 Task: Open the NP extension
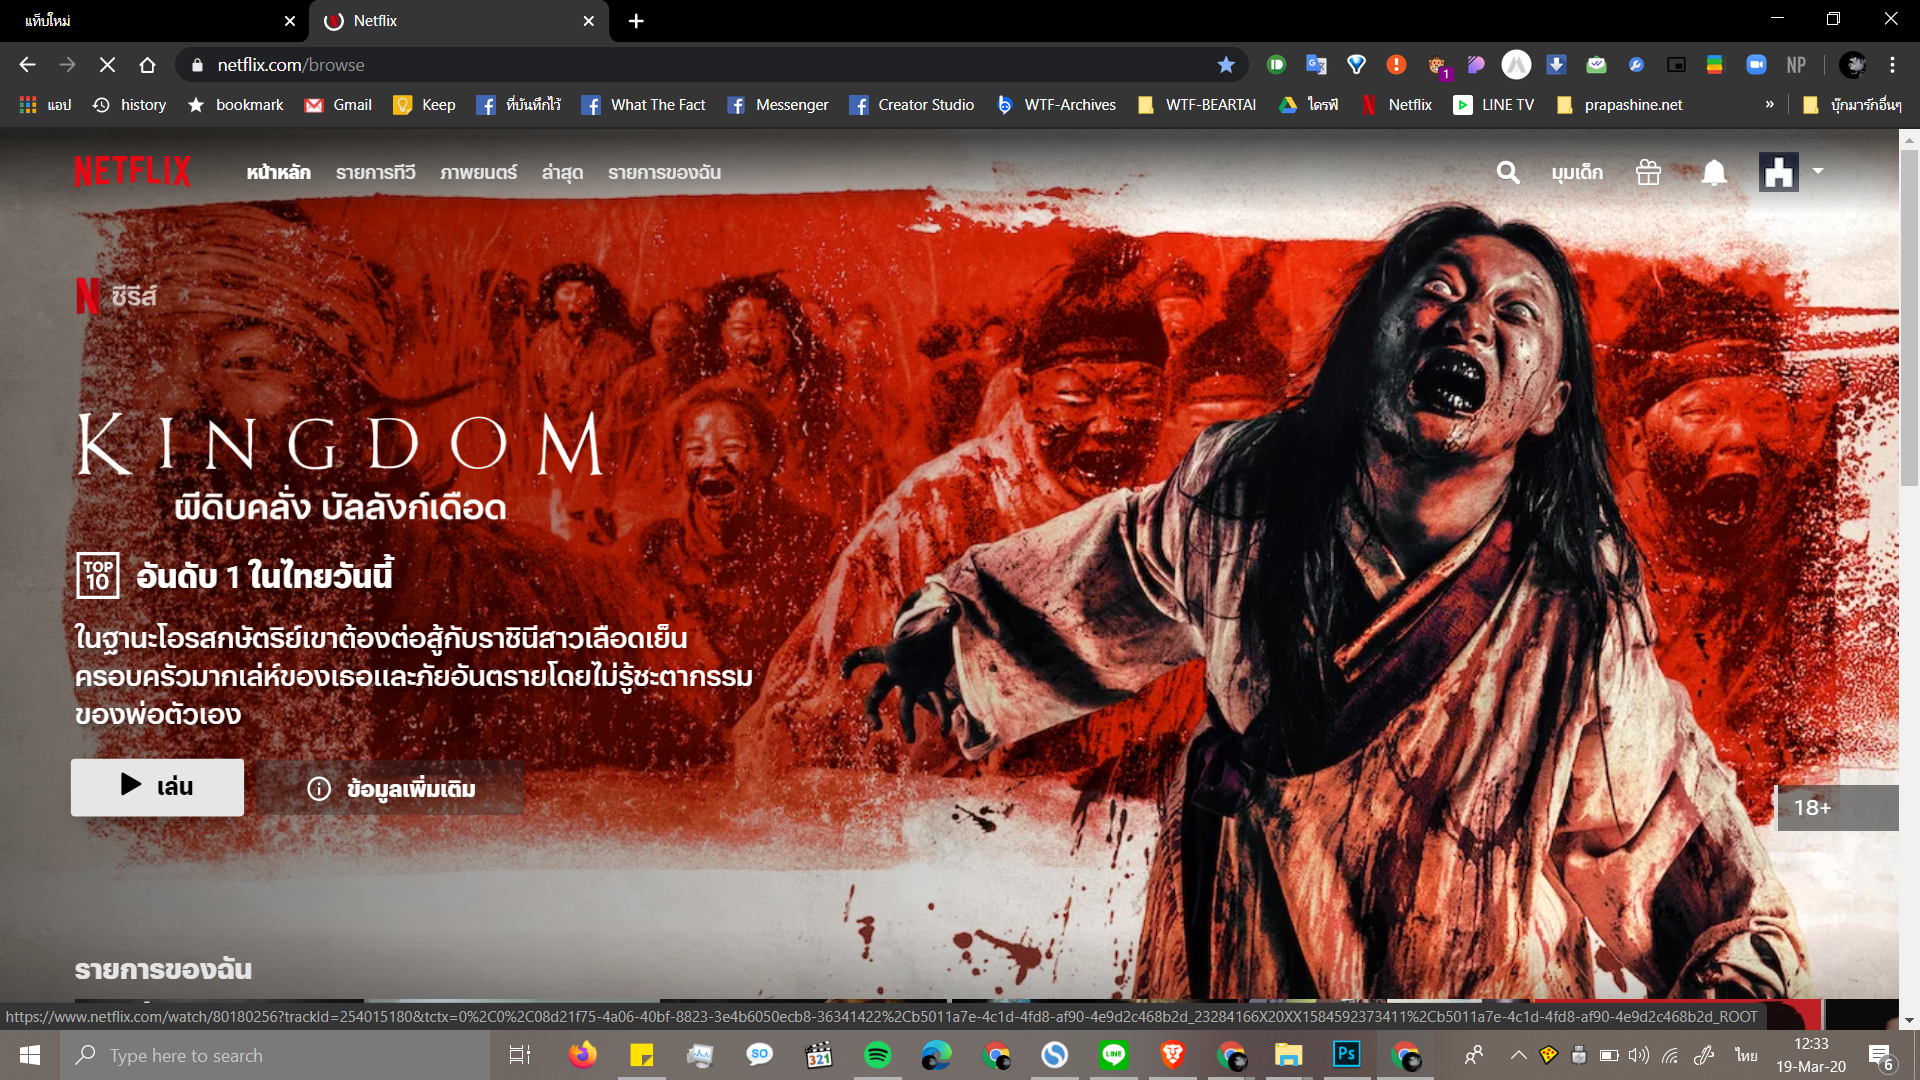point(1796,65)
